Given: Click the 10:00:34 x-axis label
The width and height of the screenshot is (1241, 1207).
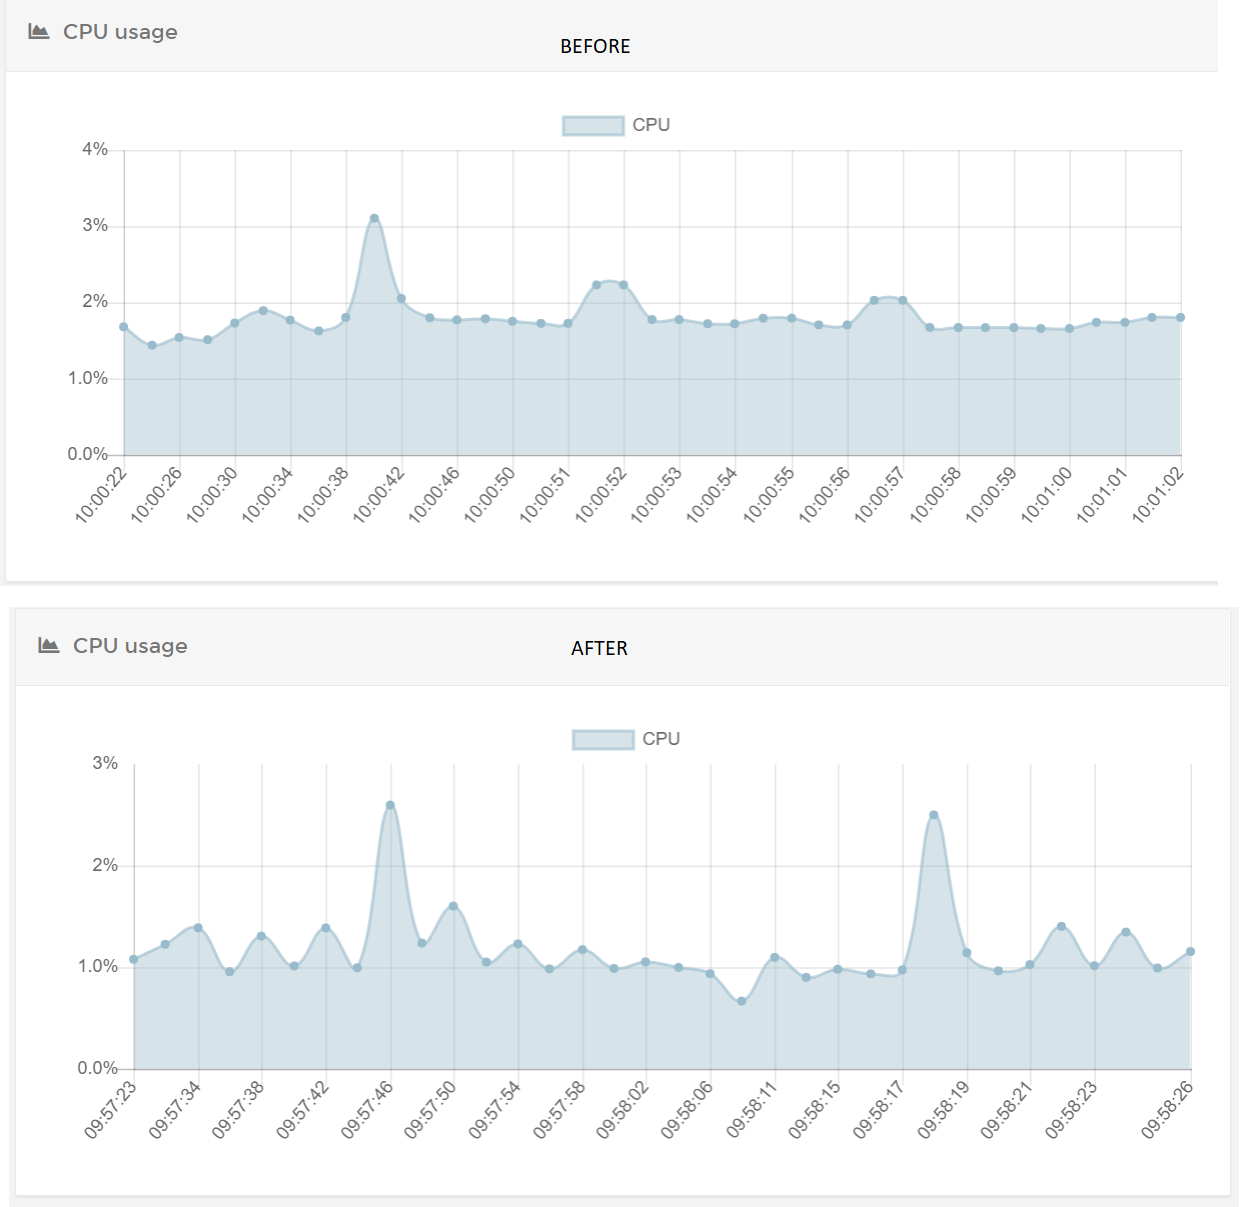Looking at the screenshot, I should pyautogui.click(x=268, y=494).
